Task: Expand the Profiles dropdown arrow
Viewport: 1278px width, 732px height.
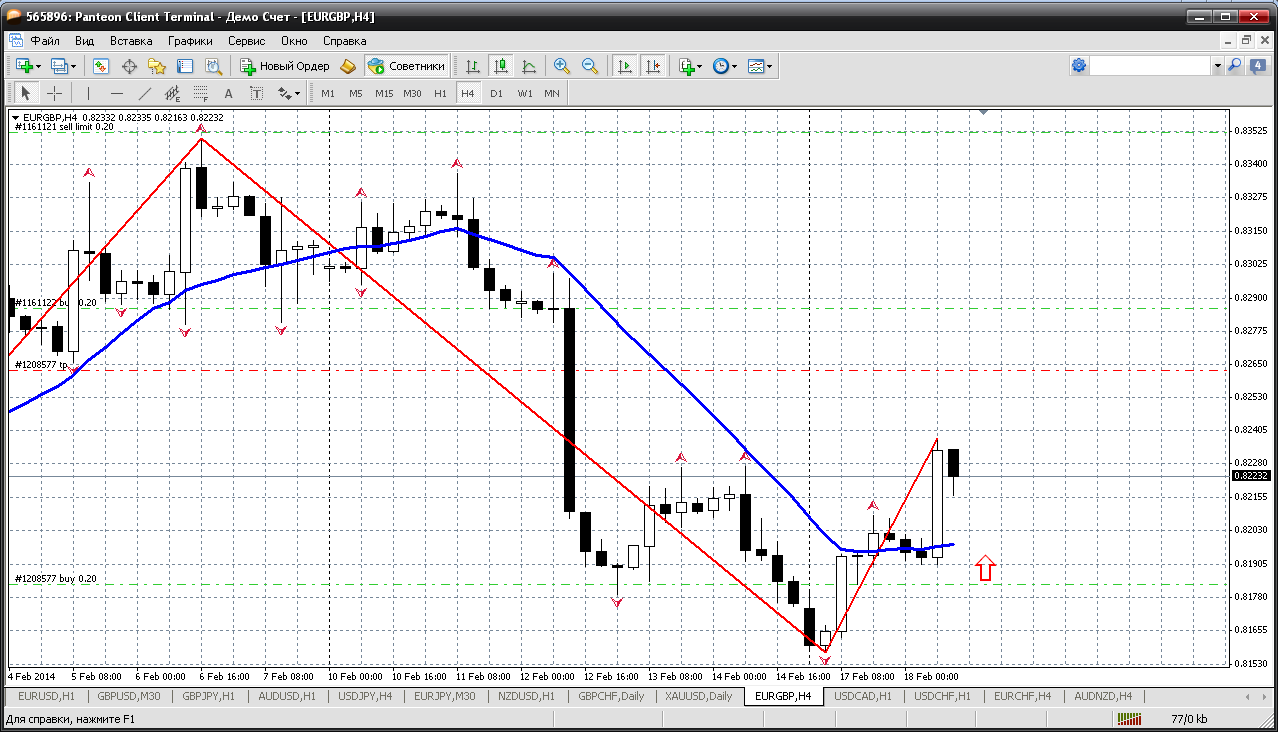Action: tap(74, 66)
